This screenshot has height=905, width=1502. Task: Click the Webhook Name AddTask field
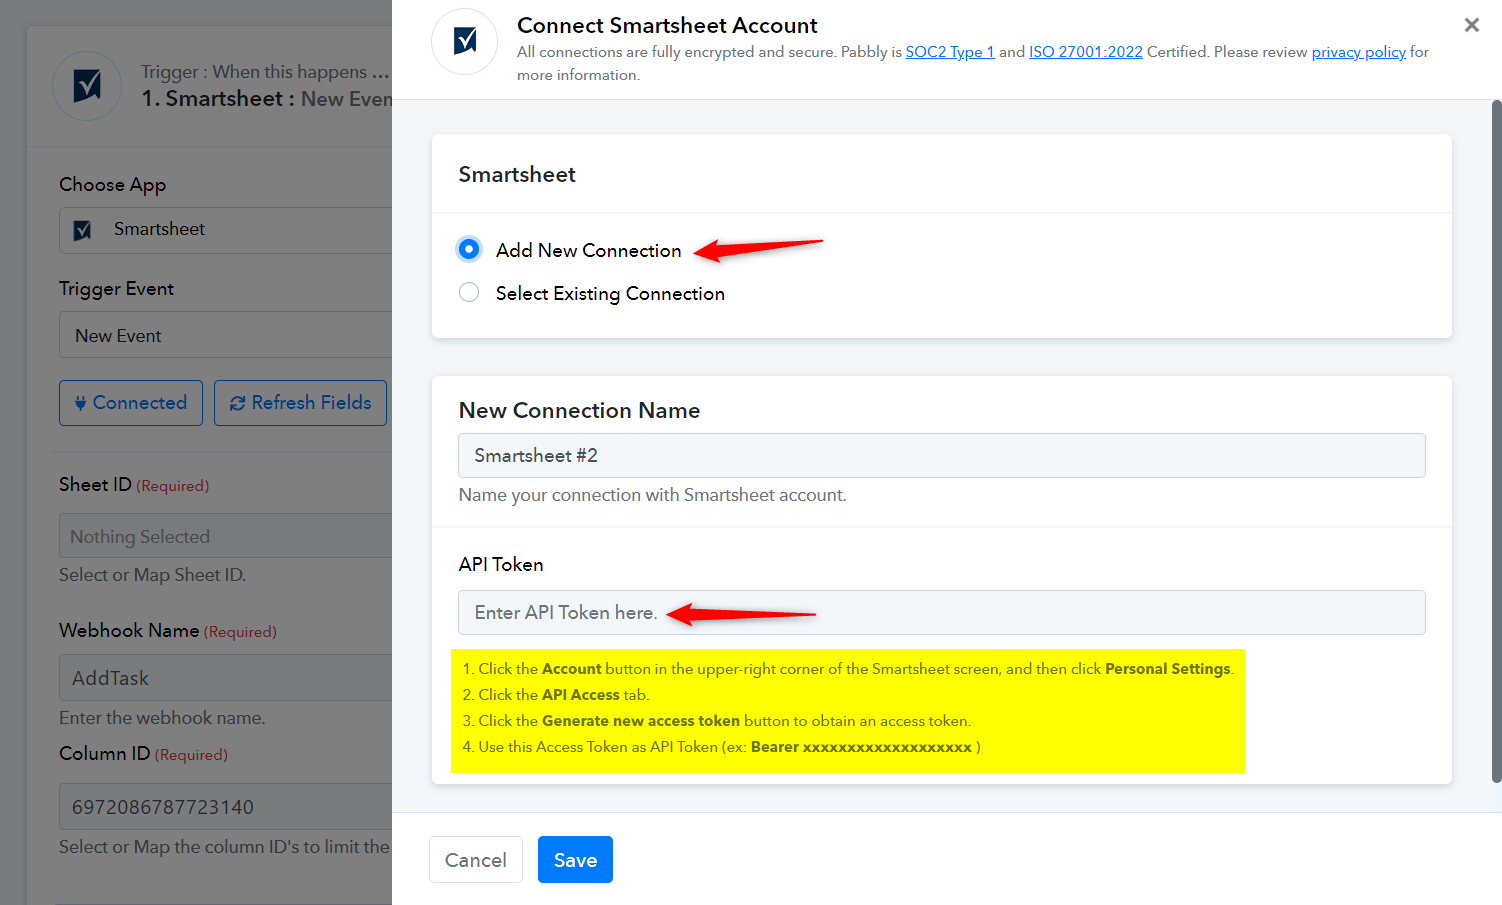(x=226, y=678)
